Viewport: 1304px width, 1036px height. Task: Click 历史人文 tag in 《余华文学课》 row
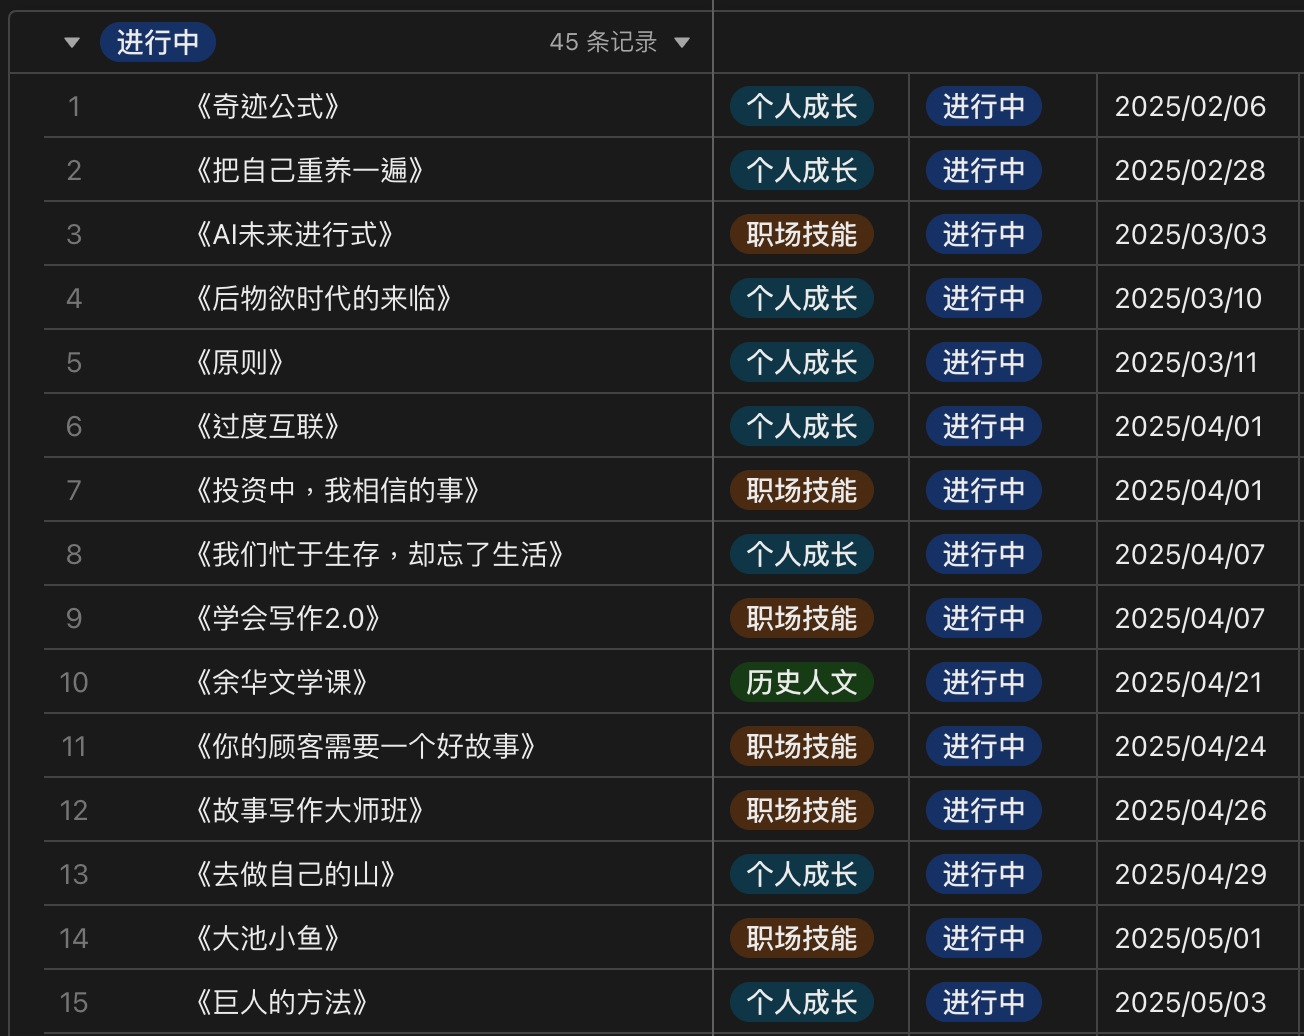(802, 682)
